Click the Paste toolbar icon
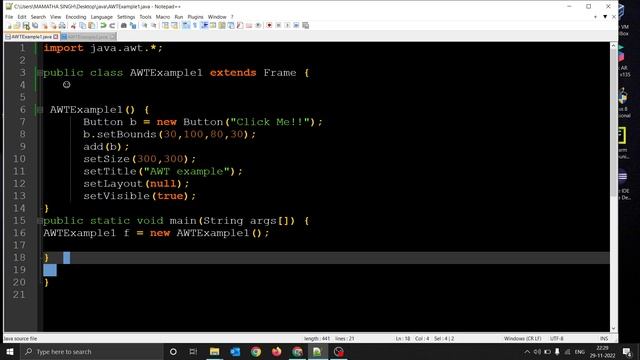This screenshot has width=640, height=360. click(x=92, y=25)
